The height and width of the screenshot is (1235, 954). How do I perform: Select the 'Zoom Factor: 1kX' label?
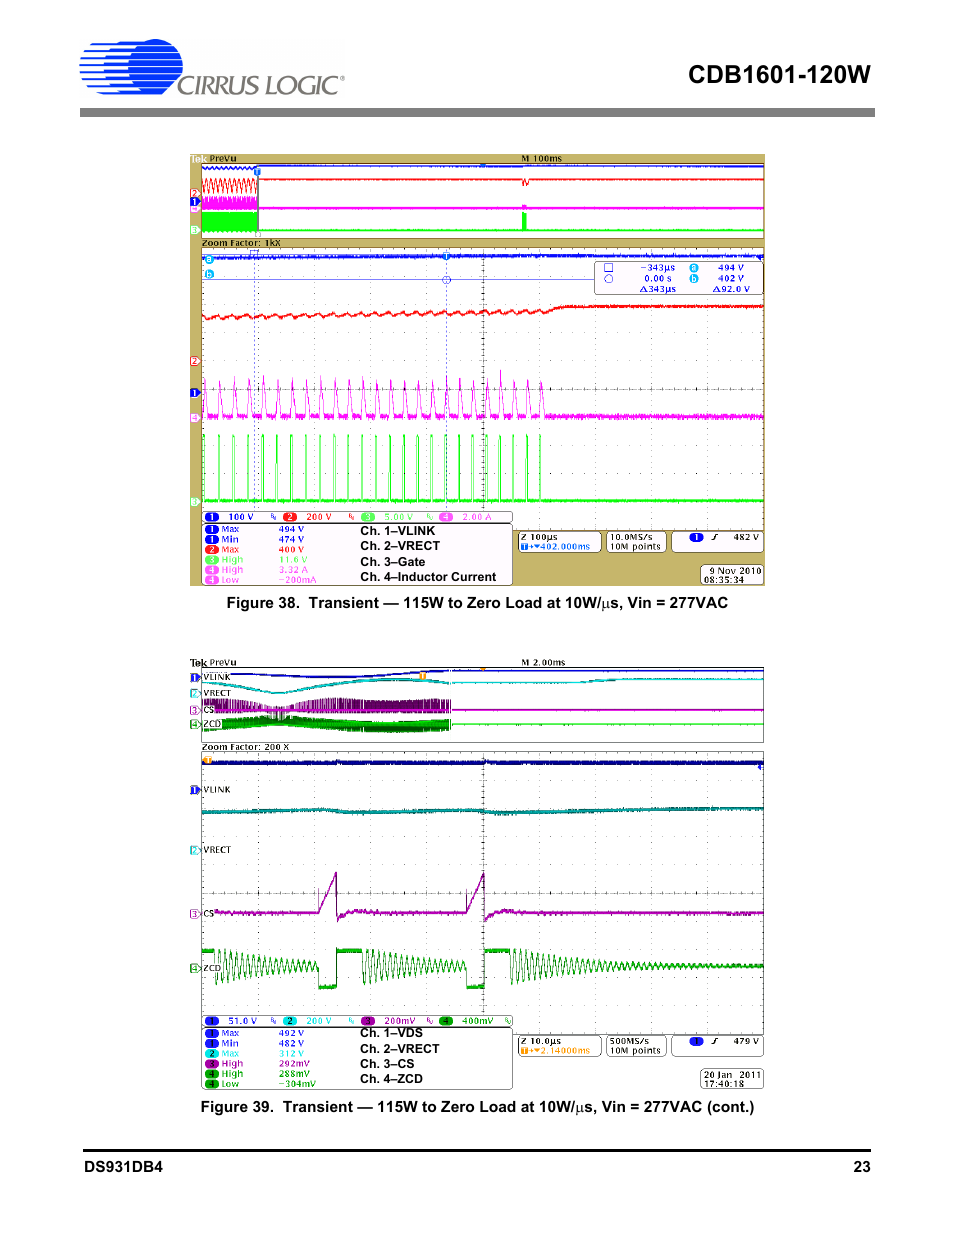pos(241,243)
